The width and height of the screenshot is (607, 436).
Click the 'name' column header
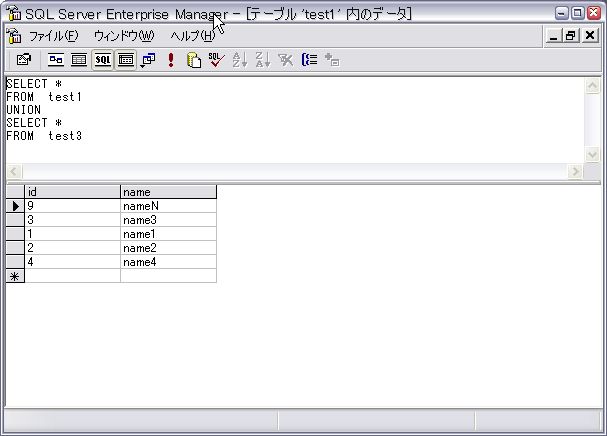tap(168, 191)
